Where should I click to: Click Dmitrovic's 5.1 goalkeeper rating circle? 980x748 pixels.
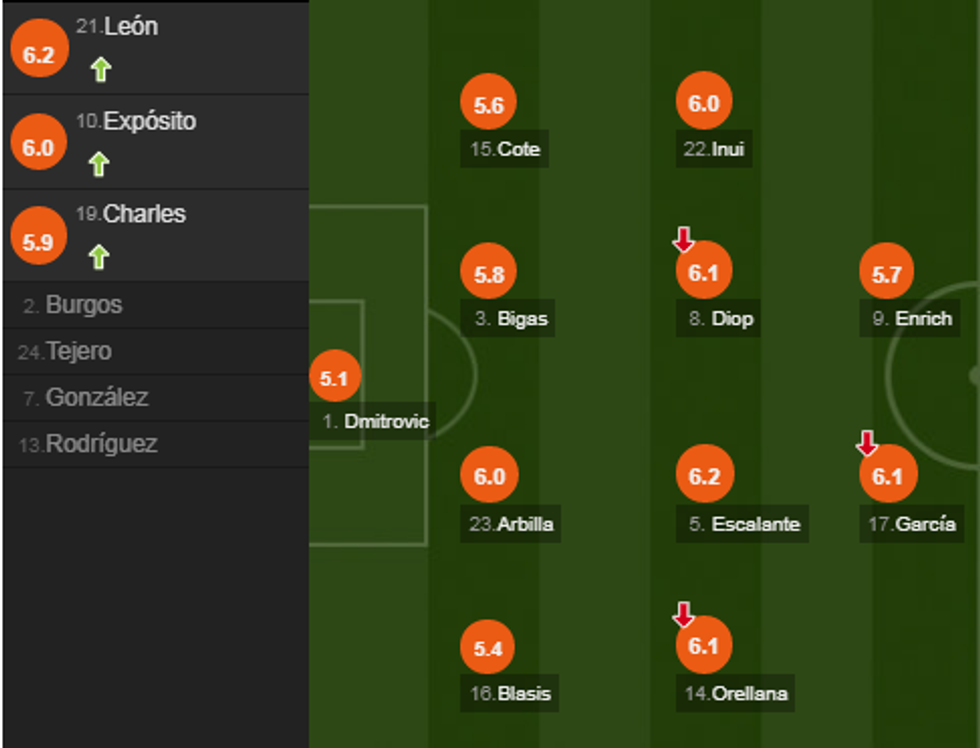[333, 379]
